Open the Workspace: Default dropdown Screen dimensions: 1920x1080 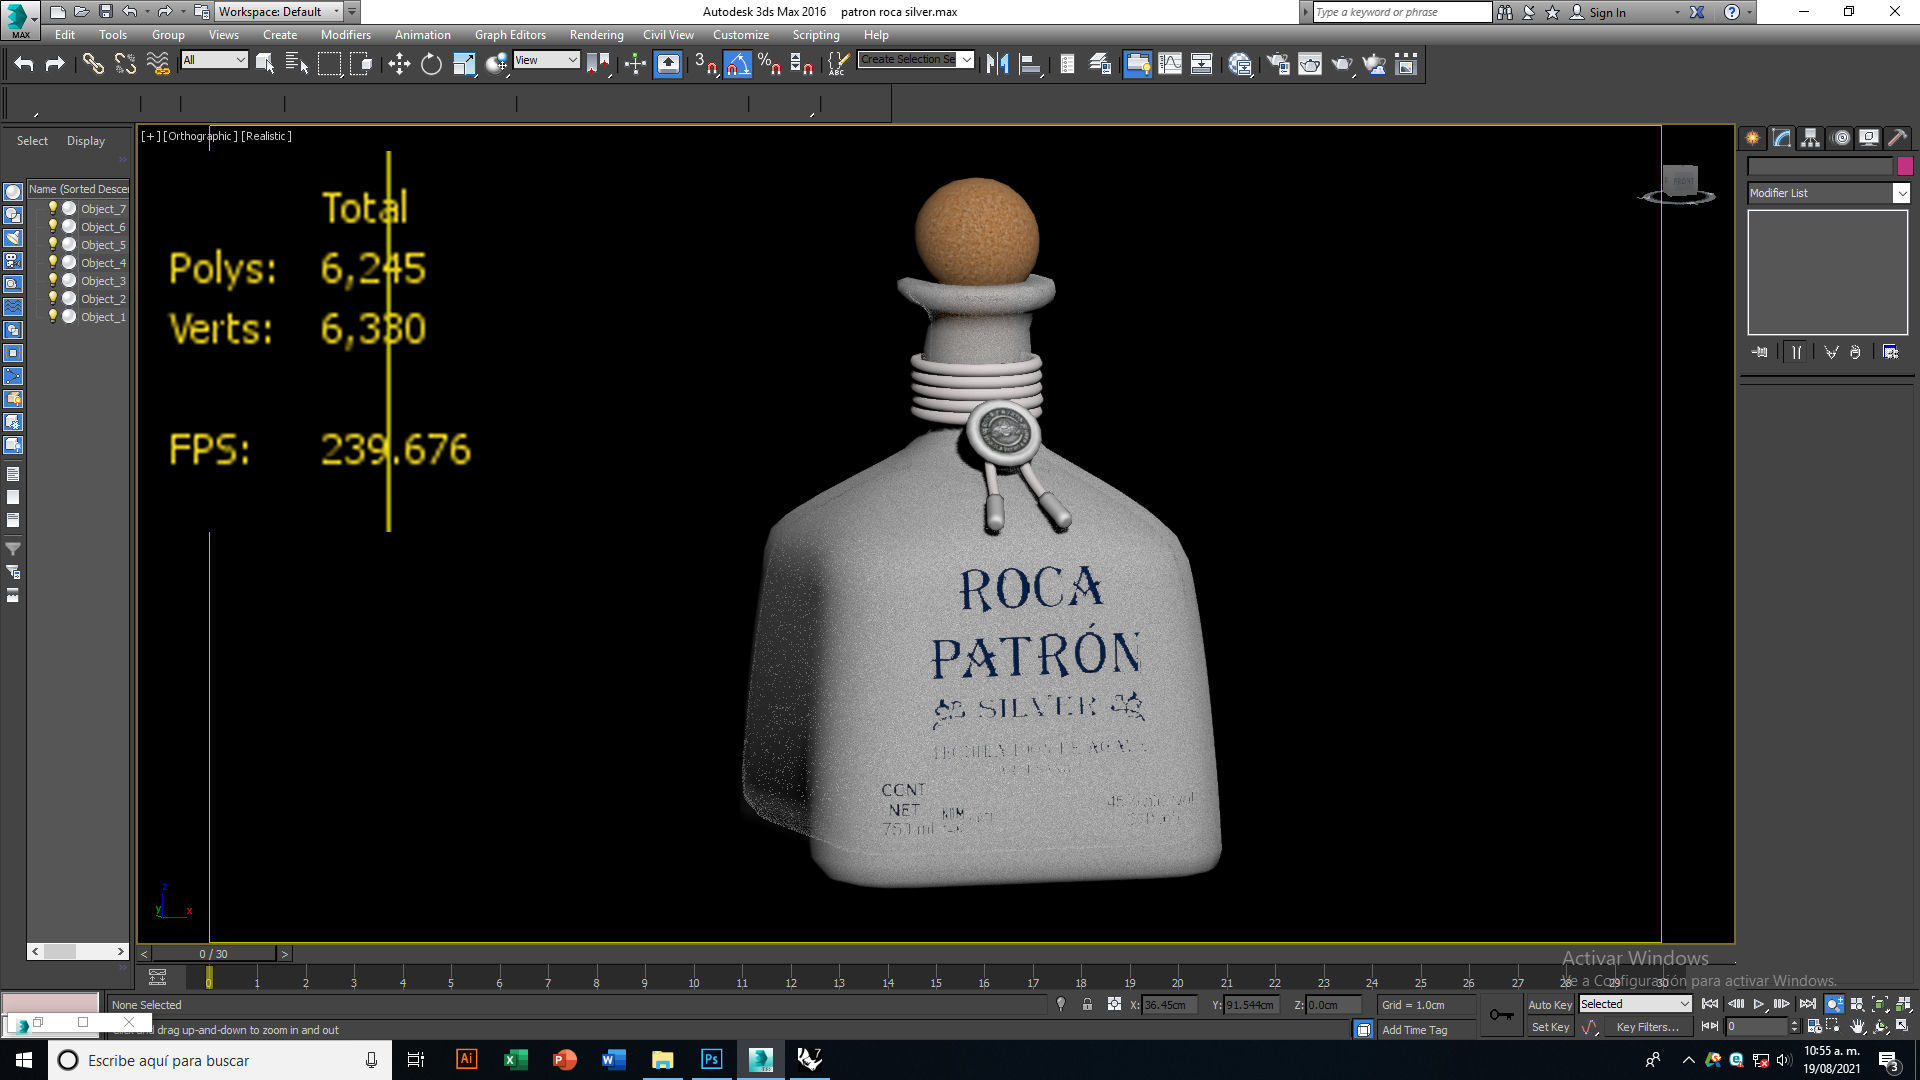[278, 12]
